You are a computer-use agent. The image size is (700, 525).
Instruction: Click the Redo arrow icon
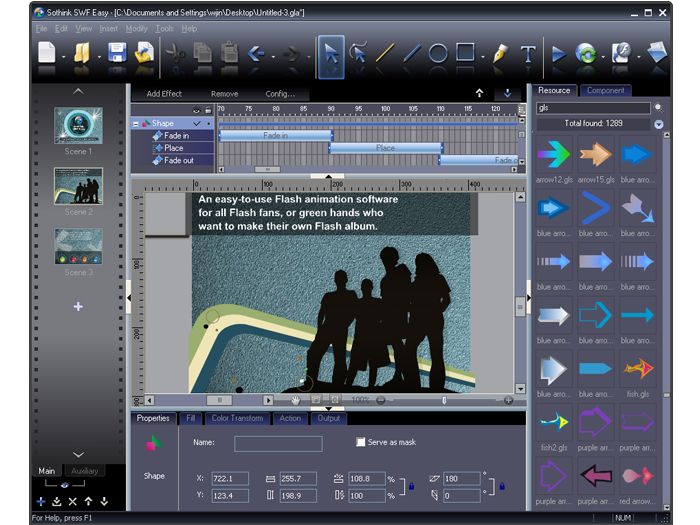pos(292,54)
